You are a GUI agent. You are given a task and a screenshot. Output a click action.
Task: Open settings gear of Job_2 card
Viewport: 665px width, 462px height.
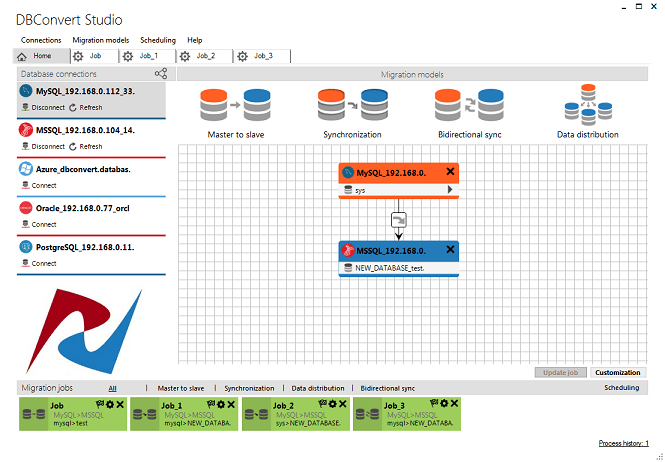tap(333, 404)
